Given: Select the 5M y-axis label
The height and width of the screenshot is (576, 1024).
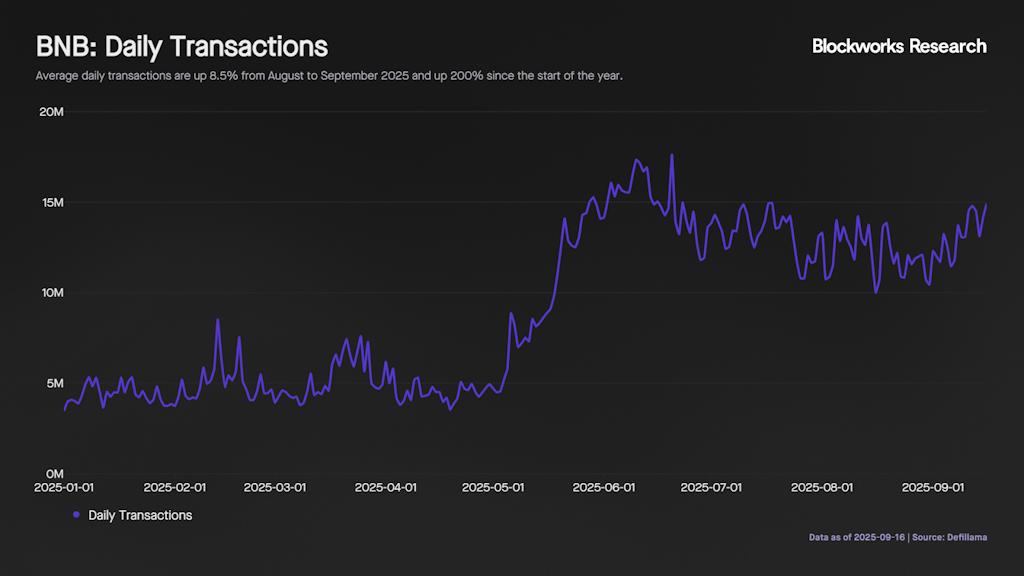Looking at the screenshot, I should pyautogui.click(x=52, y=384).
